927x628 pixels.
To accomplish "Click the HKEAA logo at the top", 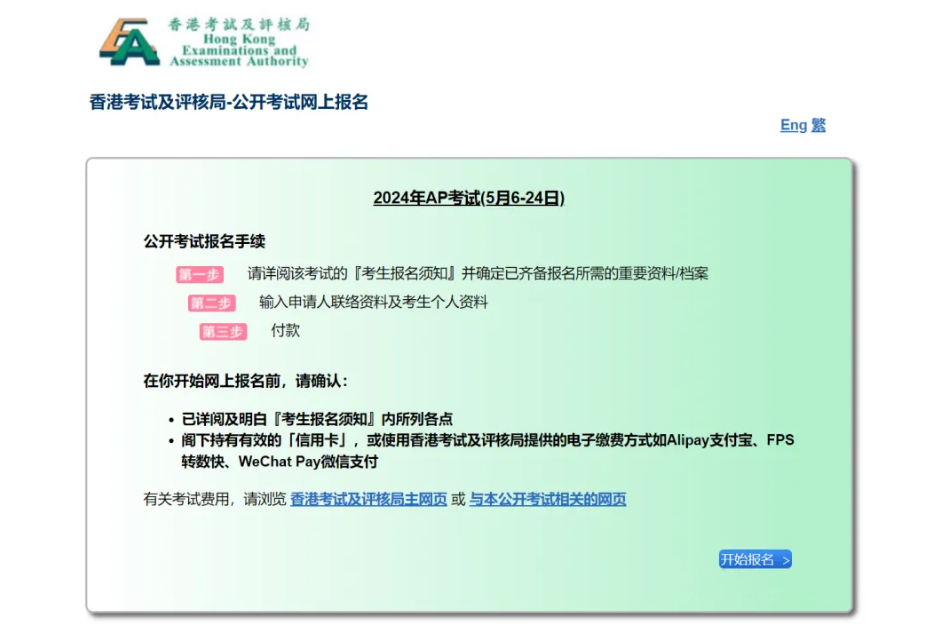I will pyautogui.click(x=205, y=42).
